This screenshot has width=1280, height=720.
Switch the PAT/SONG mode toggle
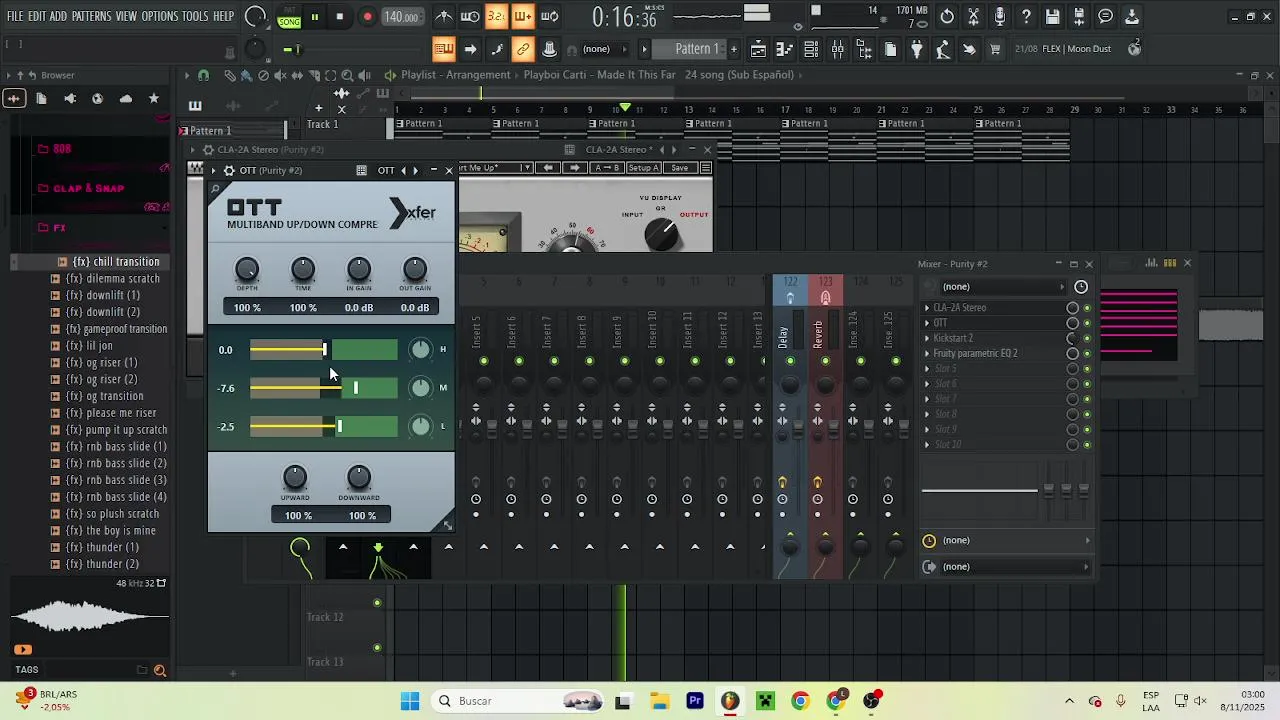(289, 17)
